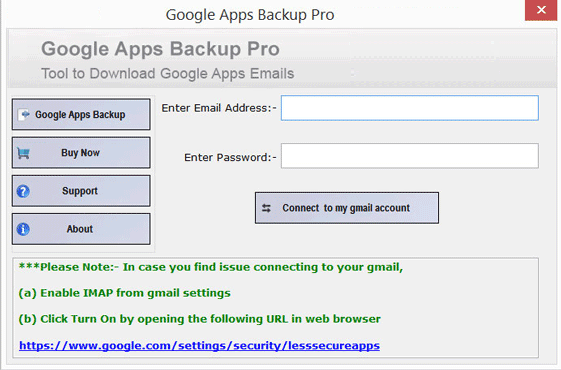Click the 'Enable IMAP from gmail settings' note
Image resolution: width=561 pixels, height=370 pixels.
pos(125,293)
